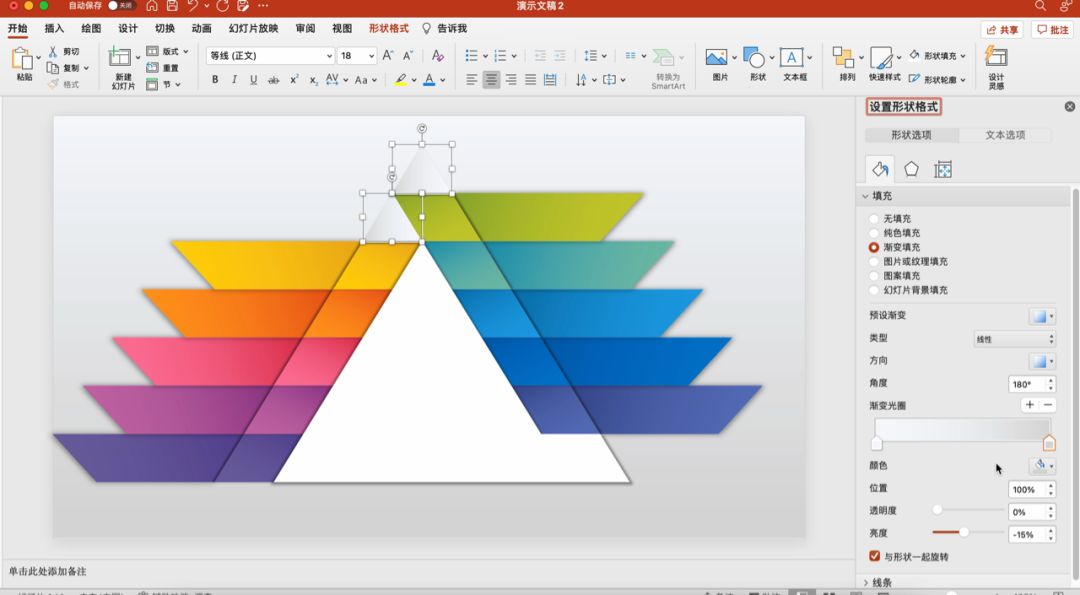The image size is (1080, 595).
Task: Open the Fill & Line tab icon
Action: coord(880,169)
